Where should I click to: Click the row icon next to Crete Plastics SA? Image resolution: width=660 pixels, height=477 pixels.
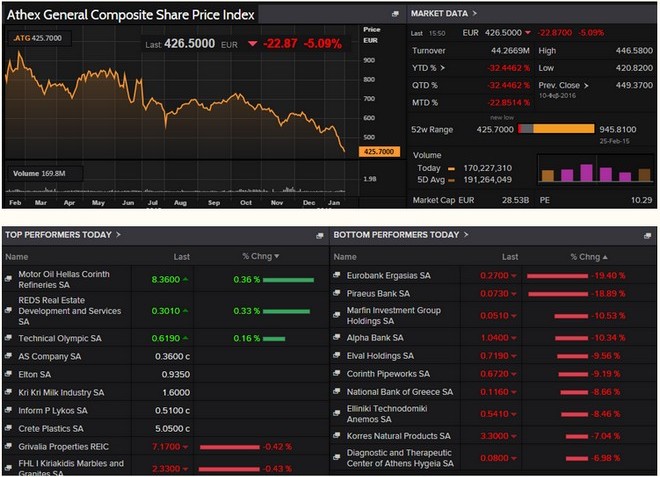tap(9, 428)
